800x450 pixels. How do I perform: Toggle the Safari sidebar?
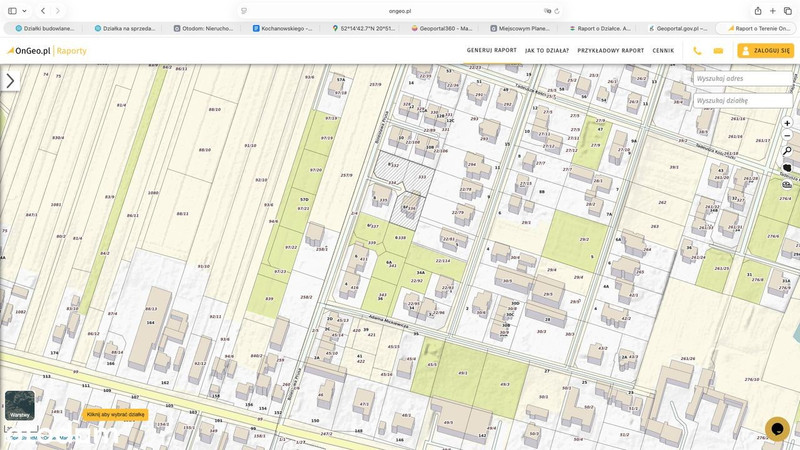[11, 11]
